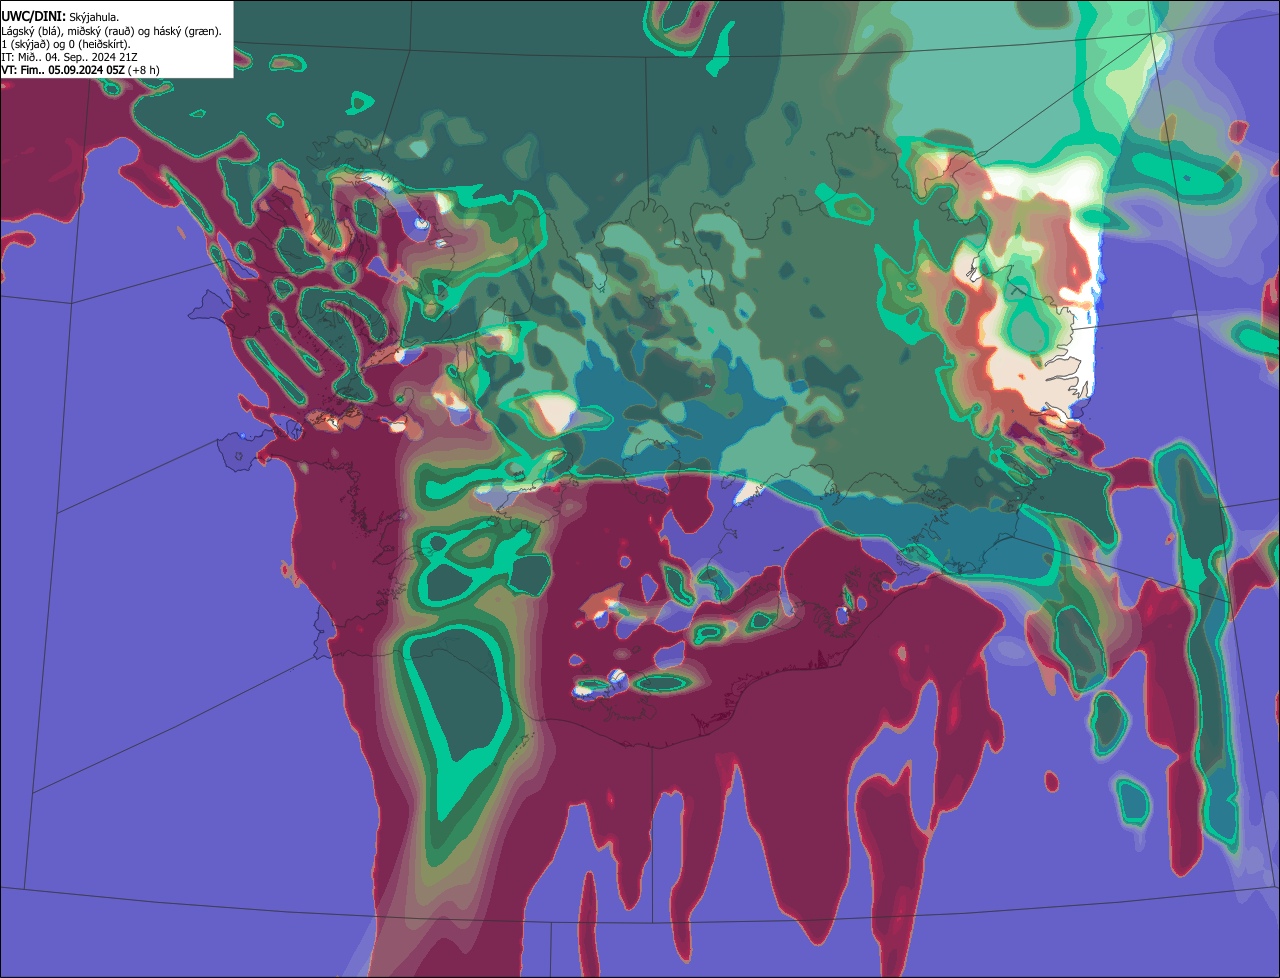Click the 'IT: Mið.. 04. Sep.. 2024 21Z' line
Screen dimensions: 1280x978
point(69,57)
